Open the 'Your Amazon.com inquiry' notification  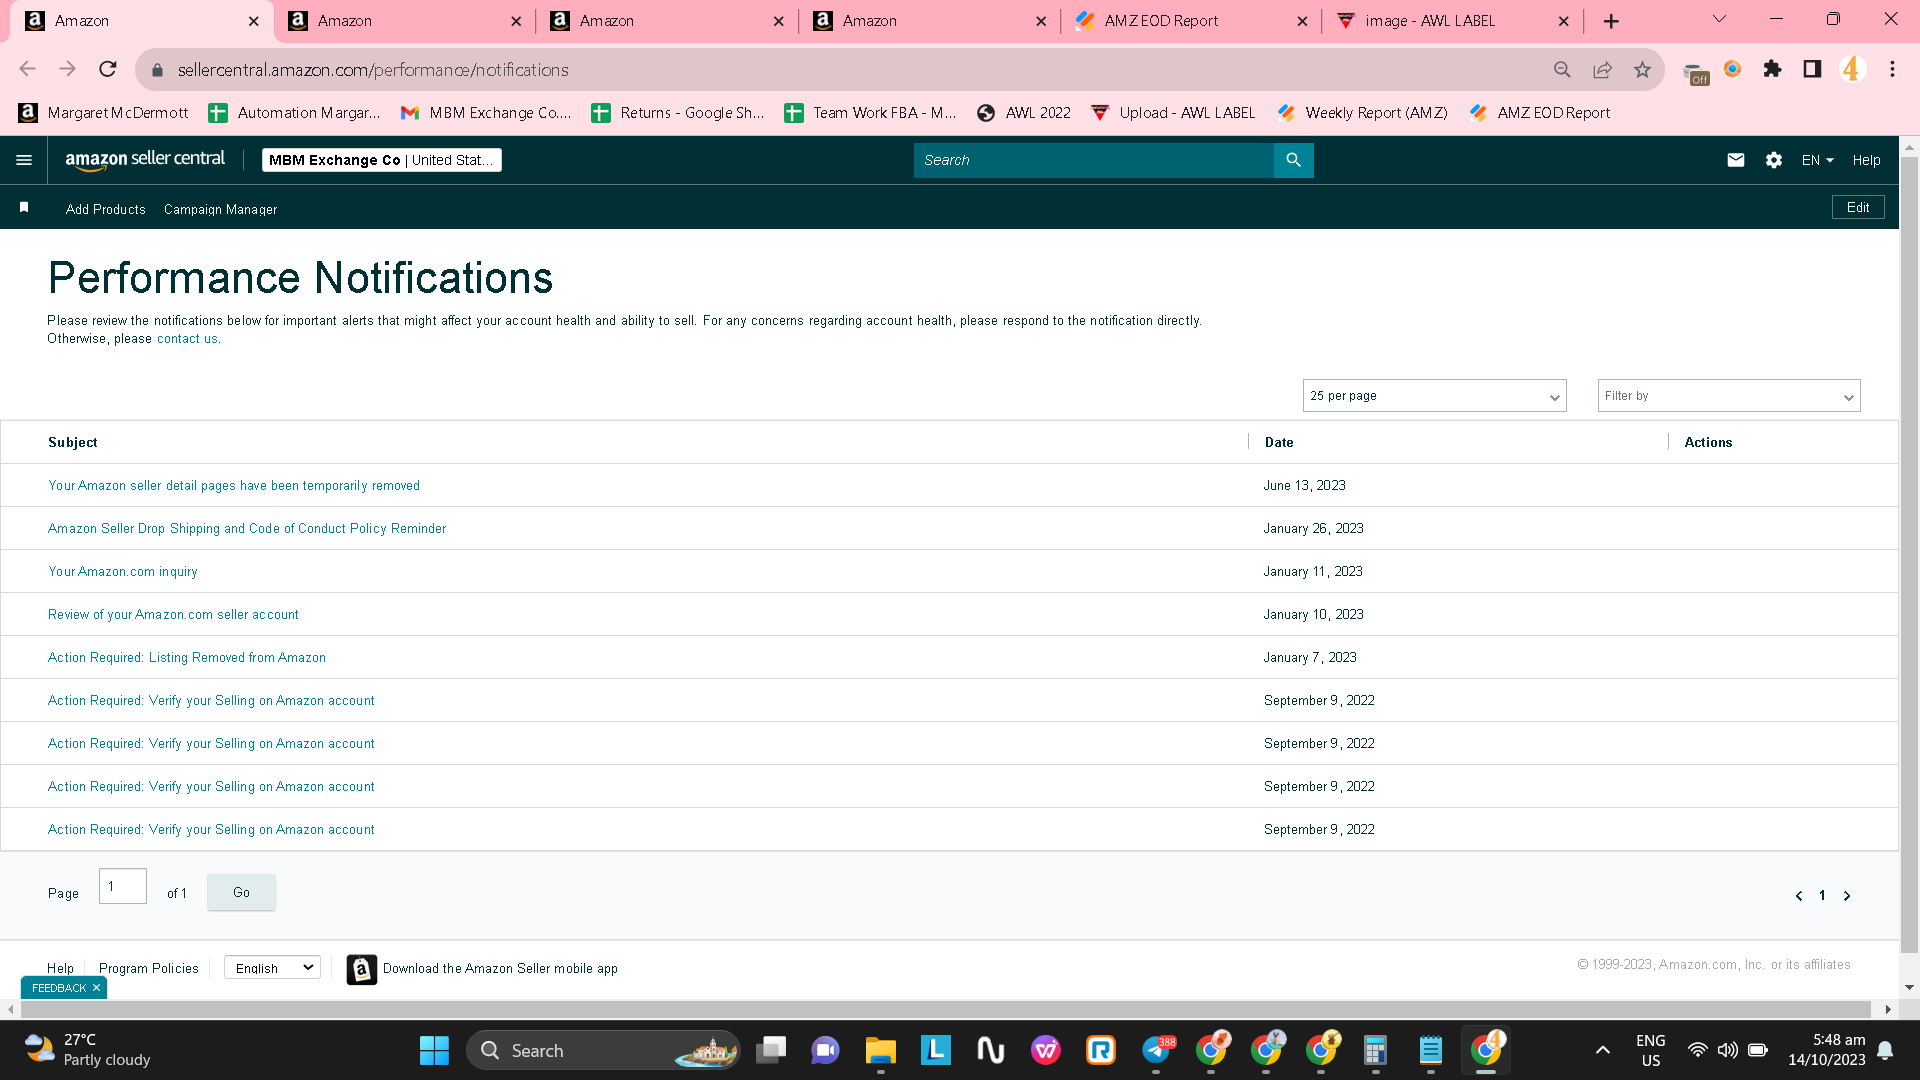123,572
